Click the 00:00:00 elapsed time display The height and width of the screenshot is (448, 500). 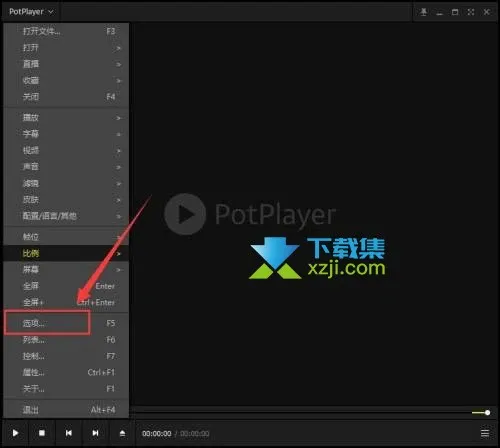(157, 434)
